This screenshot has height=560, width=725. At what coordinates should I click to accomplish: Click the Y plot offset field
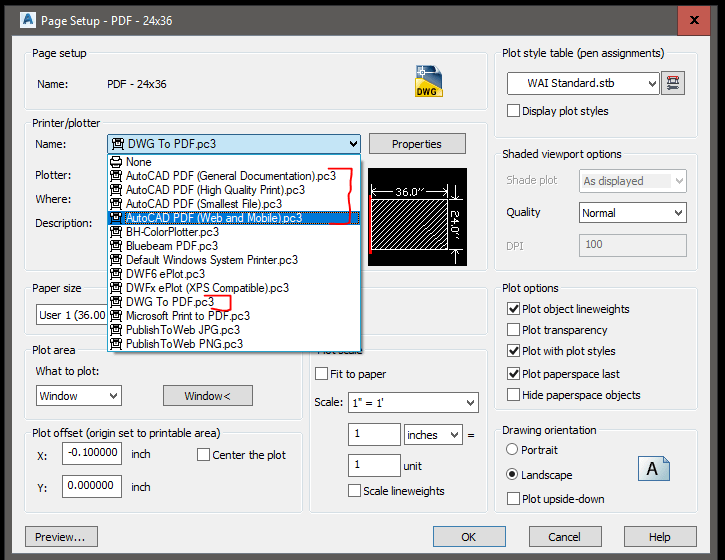pyautogui.click(x=92, y=486)
